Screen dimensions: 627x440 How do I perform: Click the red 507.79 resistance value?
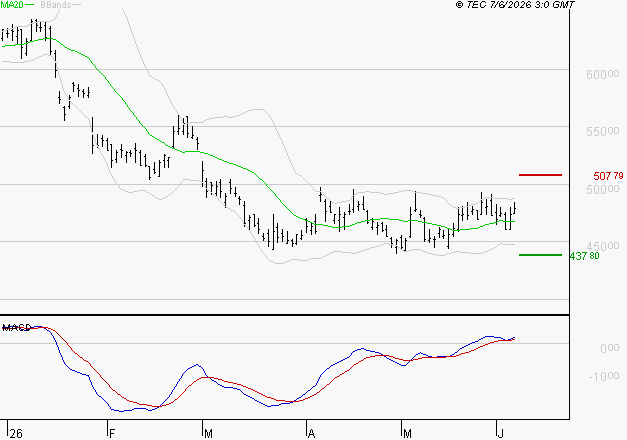608,176
